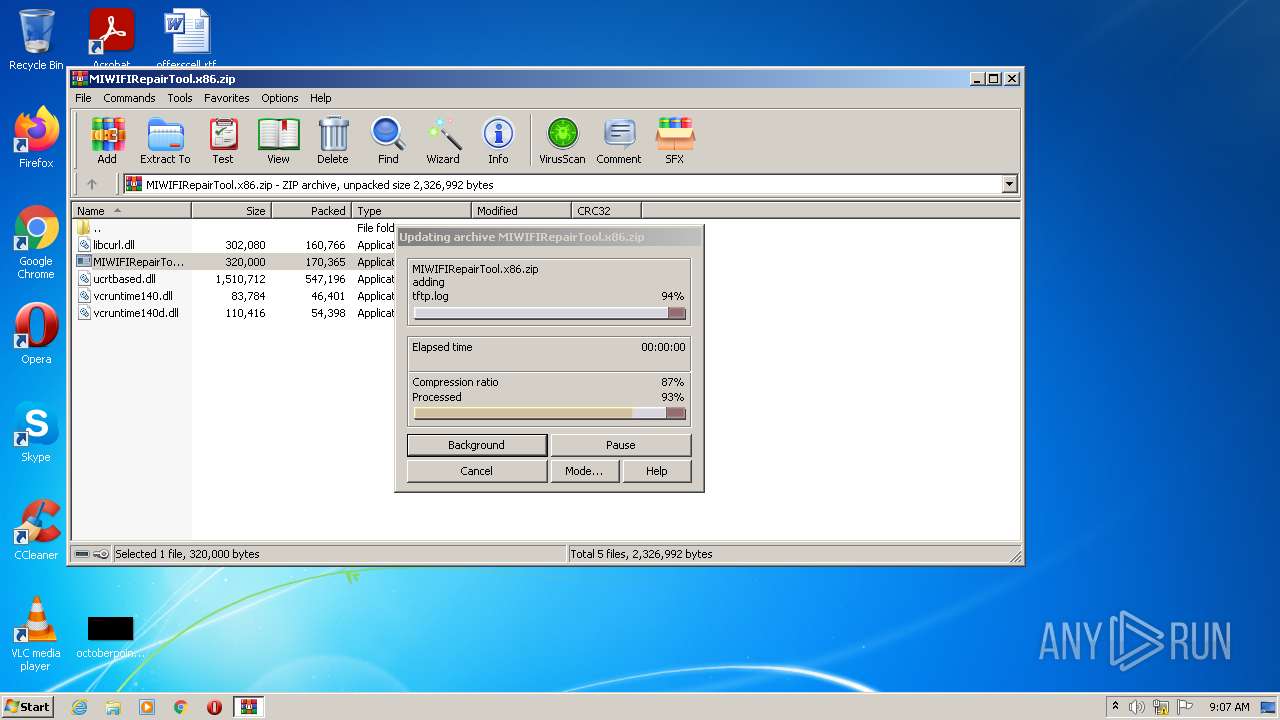Image resolution: width=1280 pixels, height=720 pixels.
Task: Open Google Chrome desktop shortcut
Action: tap(36, 243)
